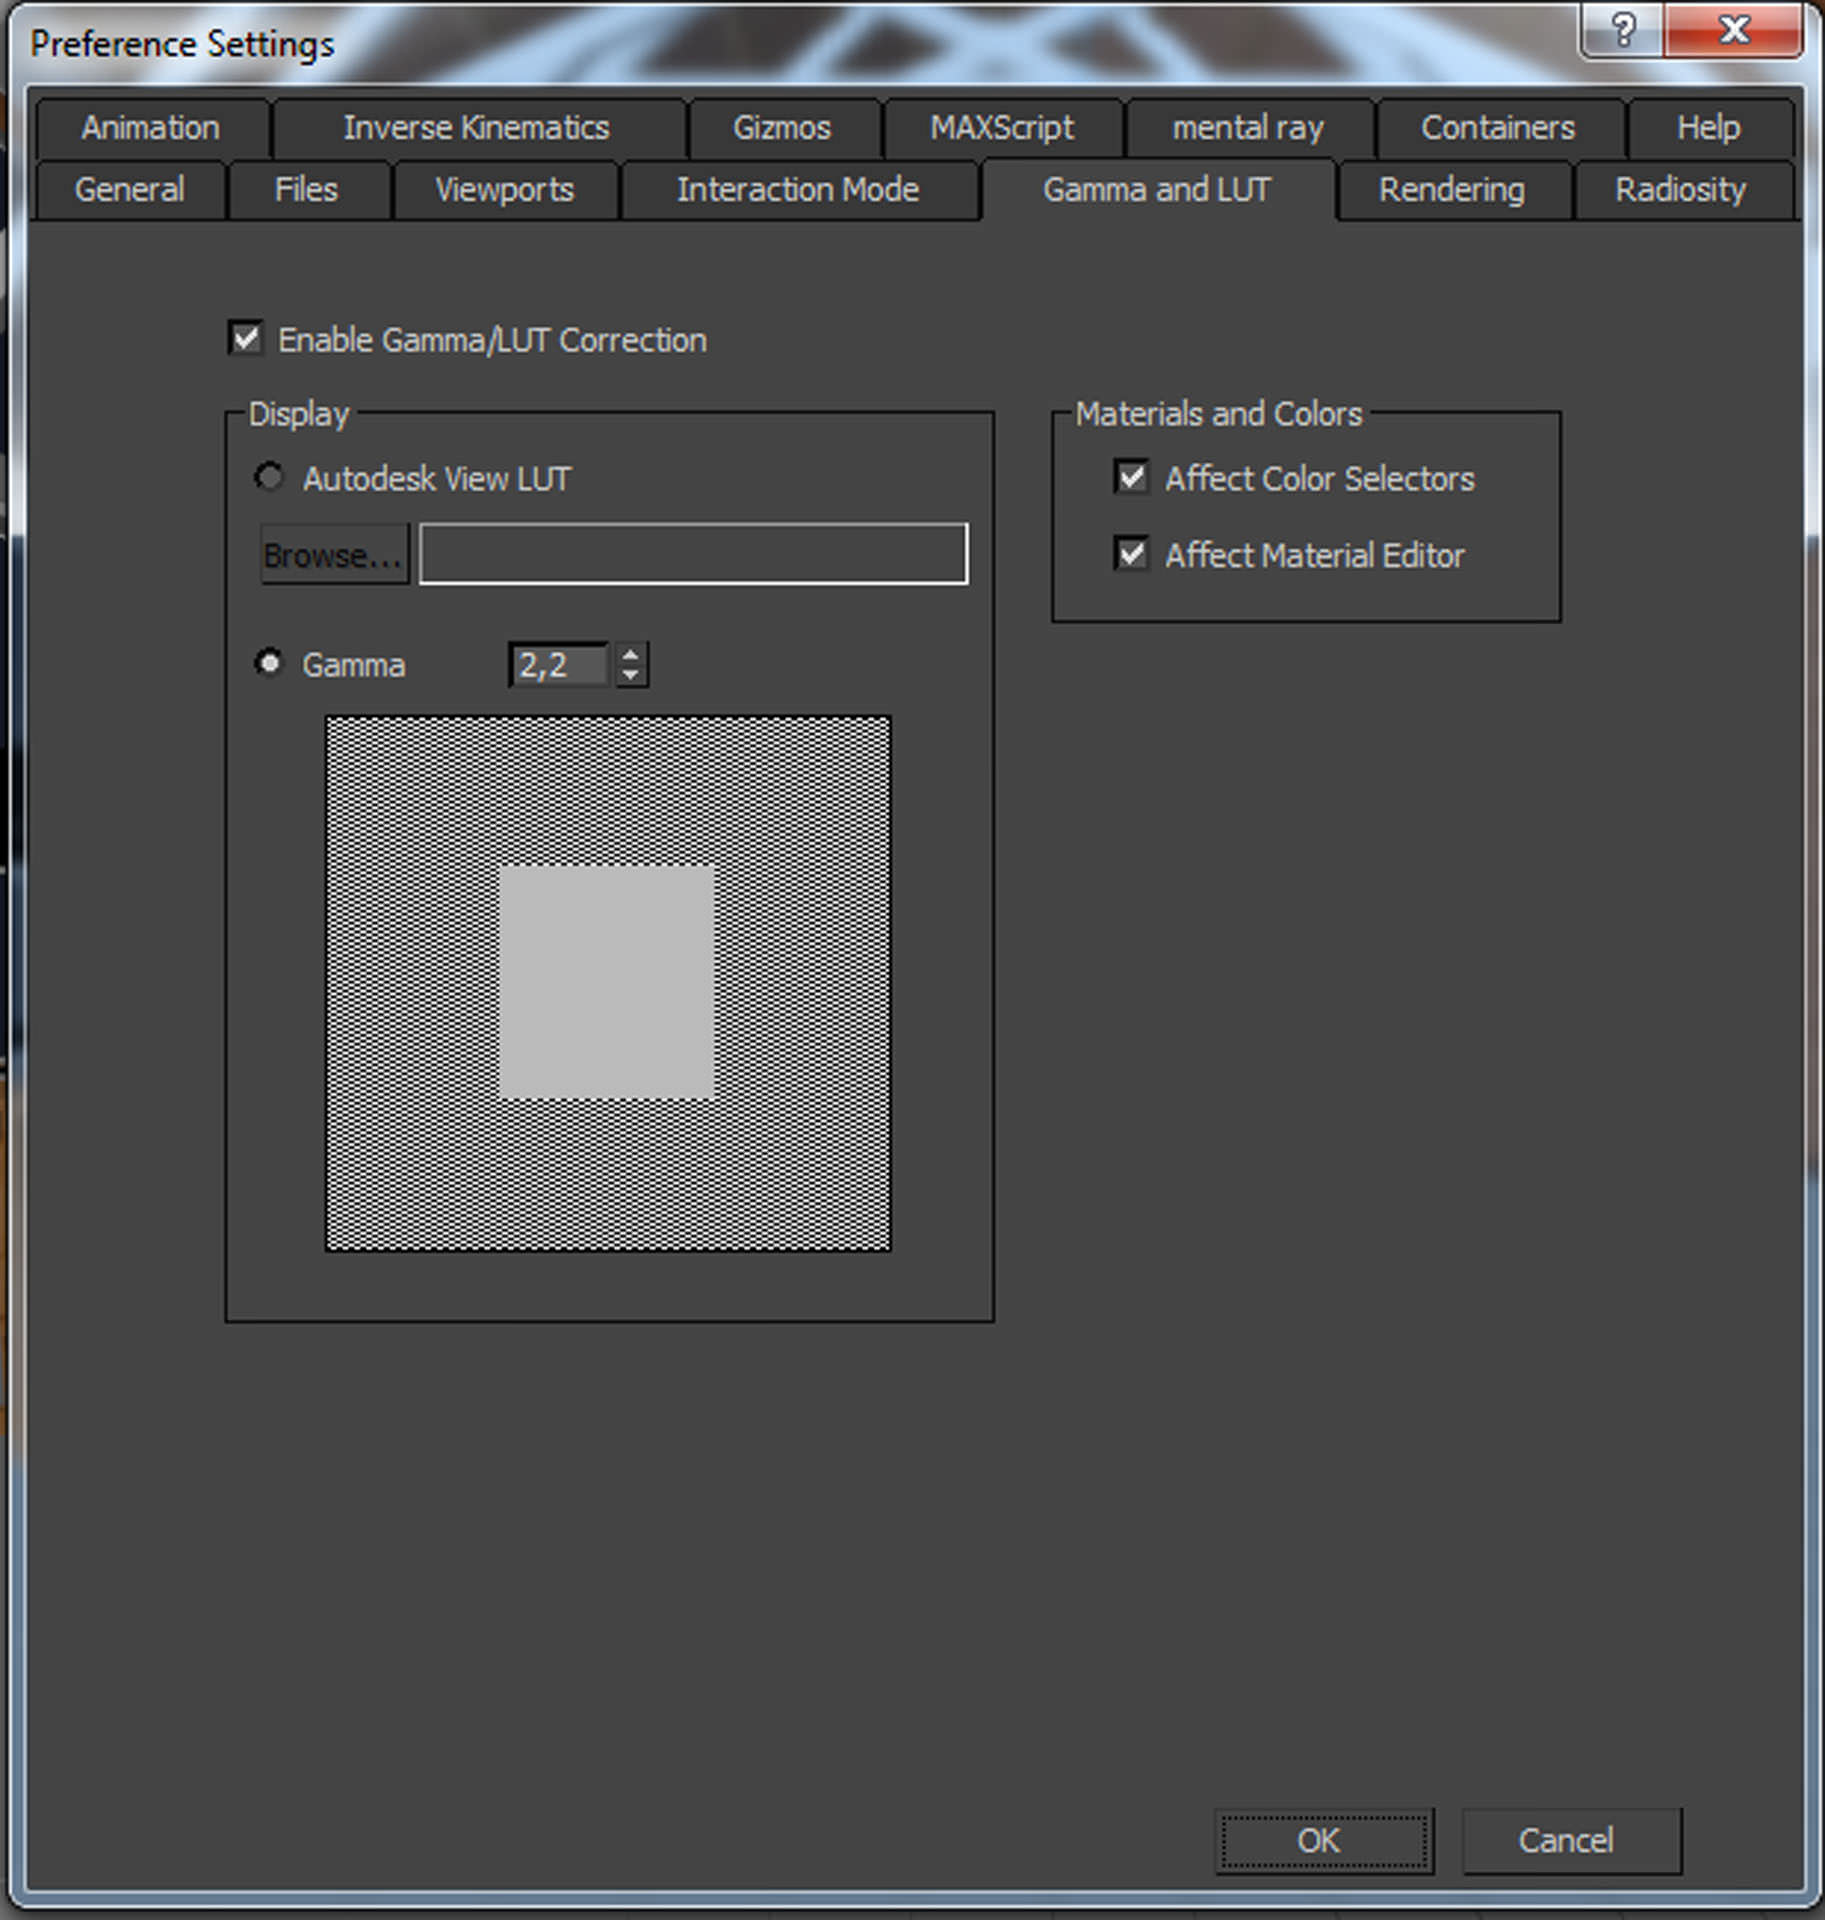Click the Cancel button
The width and height of the screenshot is (1825, 1920).
1571,1841
